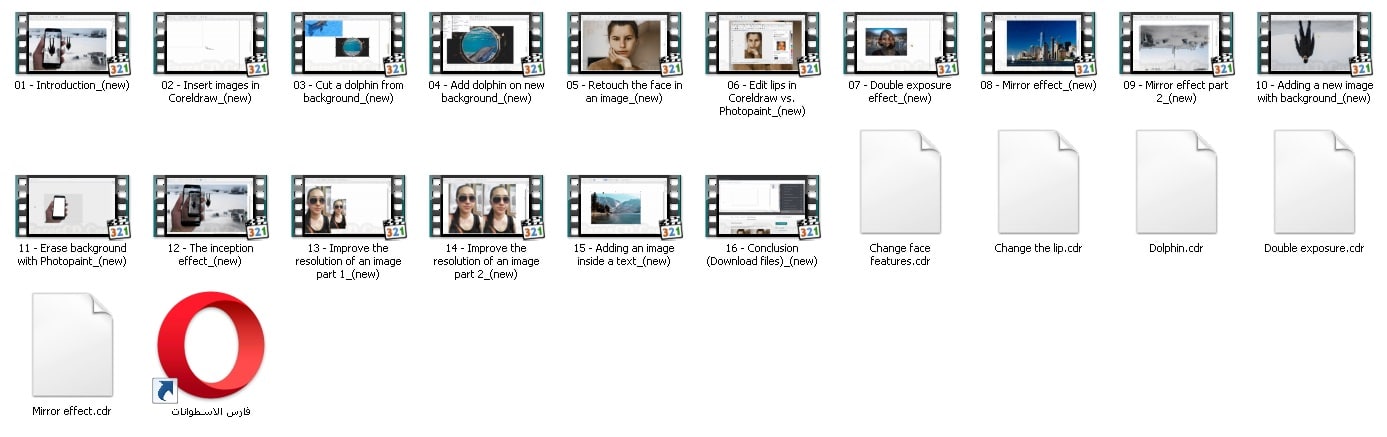The height and width of the screenshot is (437, 1387).
Task: Click the 15 - Adding an image inside a text video
Action: pos(624,207)
